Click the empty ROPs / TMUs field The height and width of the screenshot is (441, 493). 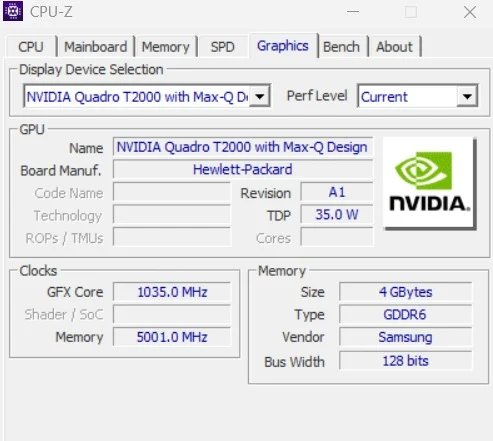pyautogui.click(x=172, y=237)
